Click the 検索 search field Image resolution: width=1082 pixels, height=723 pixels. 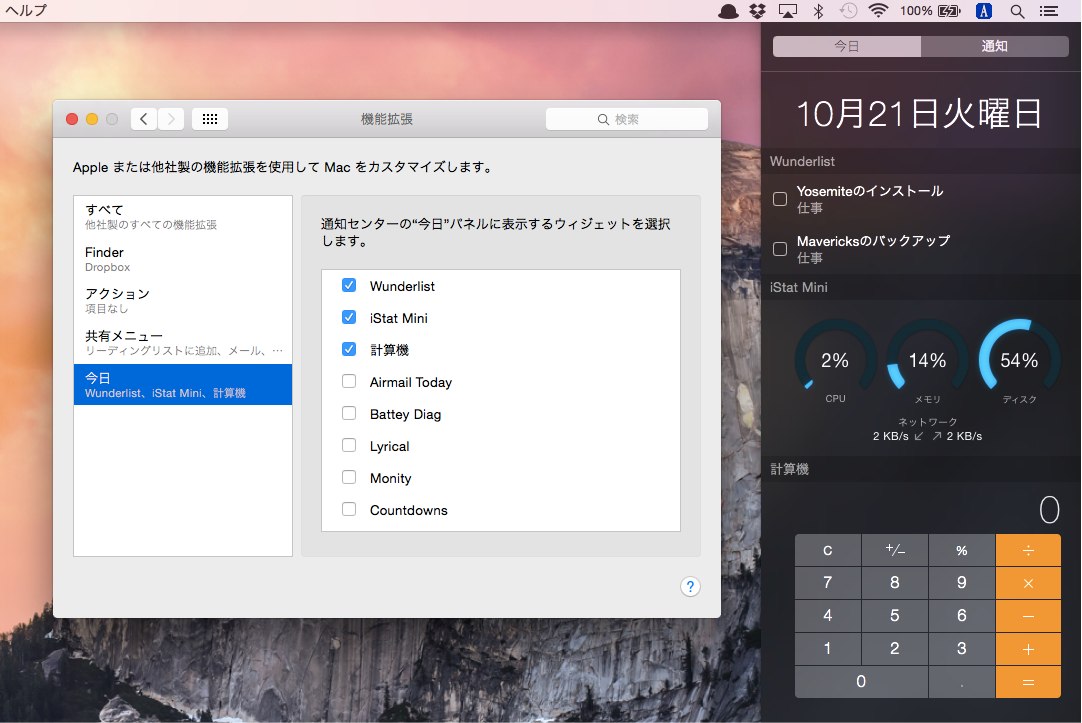[627, 119]
